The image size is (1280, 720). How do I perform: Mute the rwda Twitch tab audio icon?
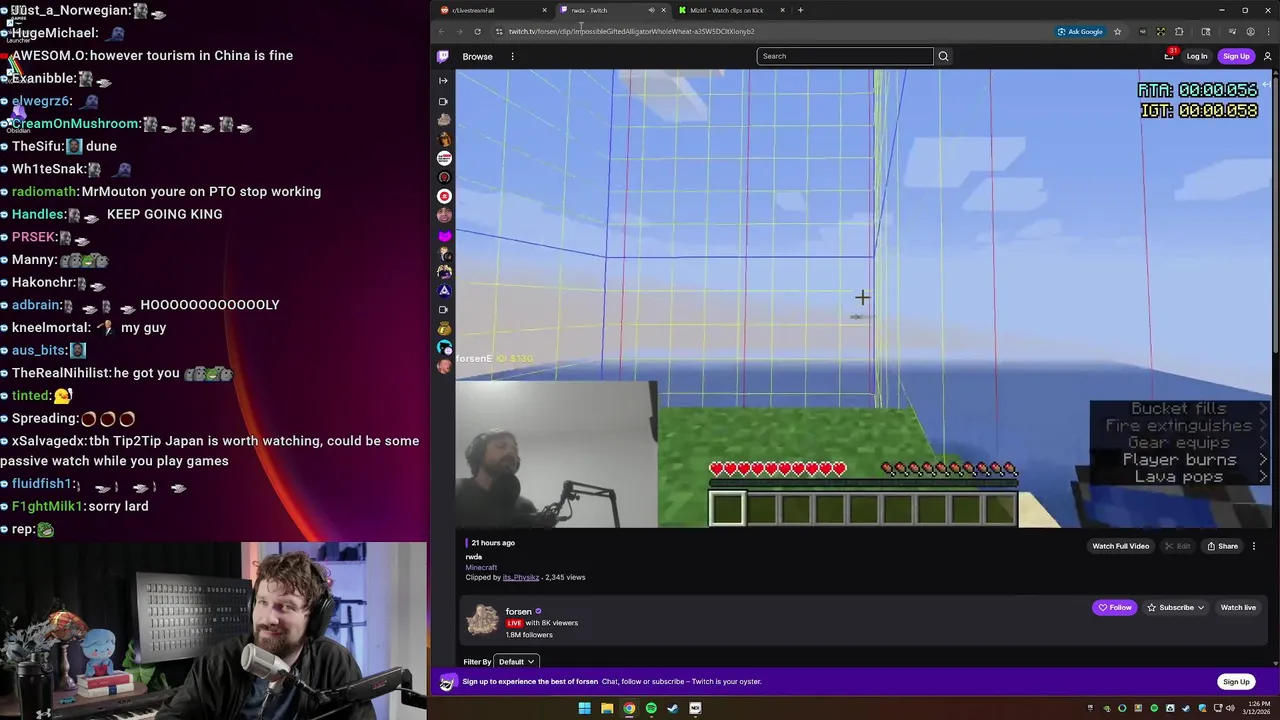[x=651, y=10]
